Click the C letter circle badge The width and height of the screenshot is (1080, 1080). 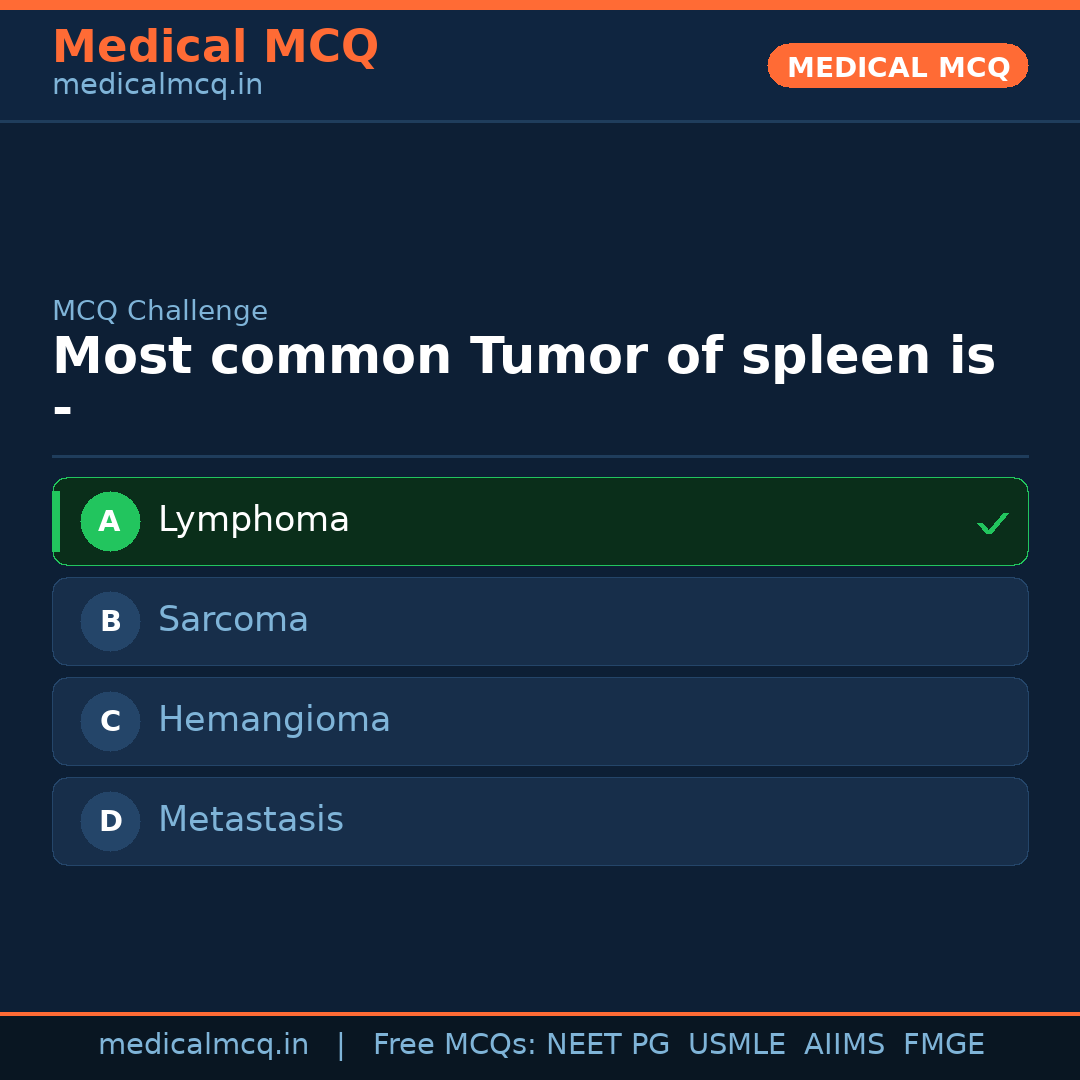point(110,721)
